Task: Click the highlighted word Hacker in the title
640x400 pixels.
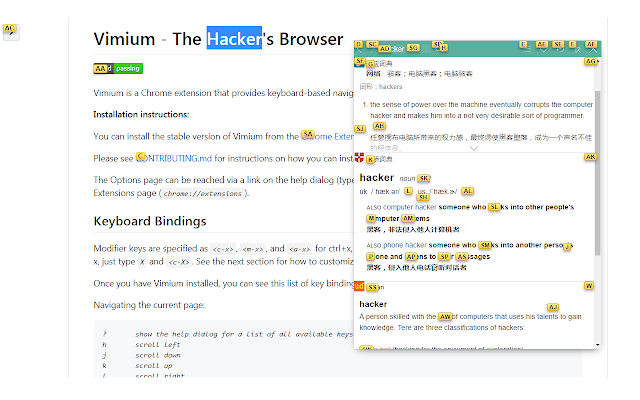Action: [234, 39]
